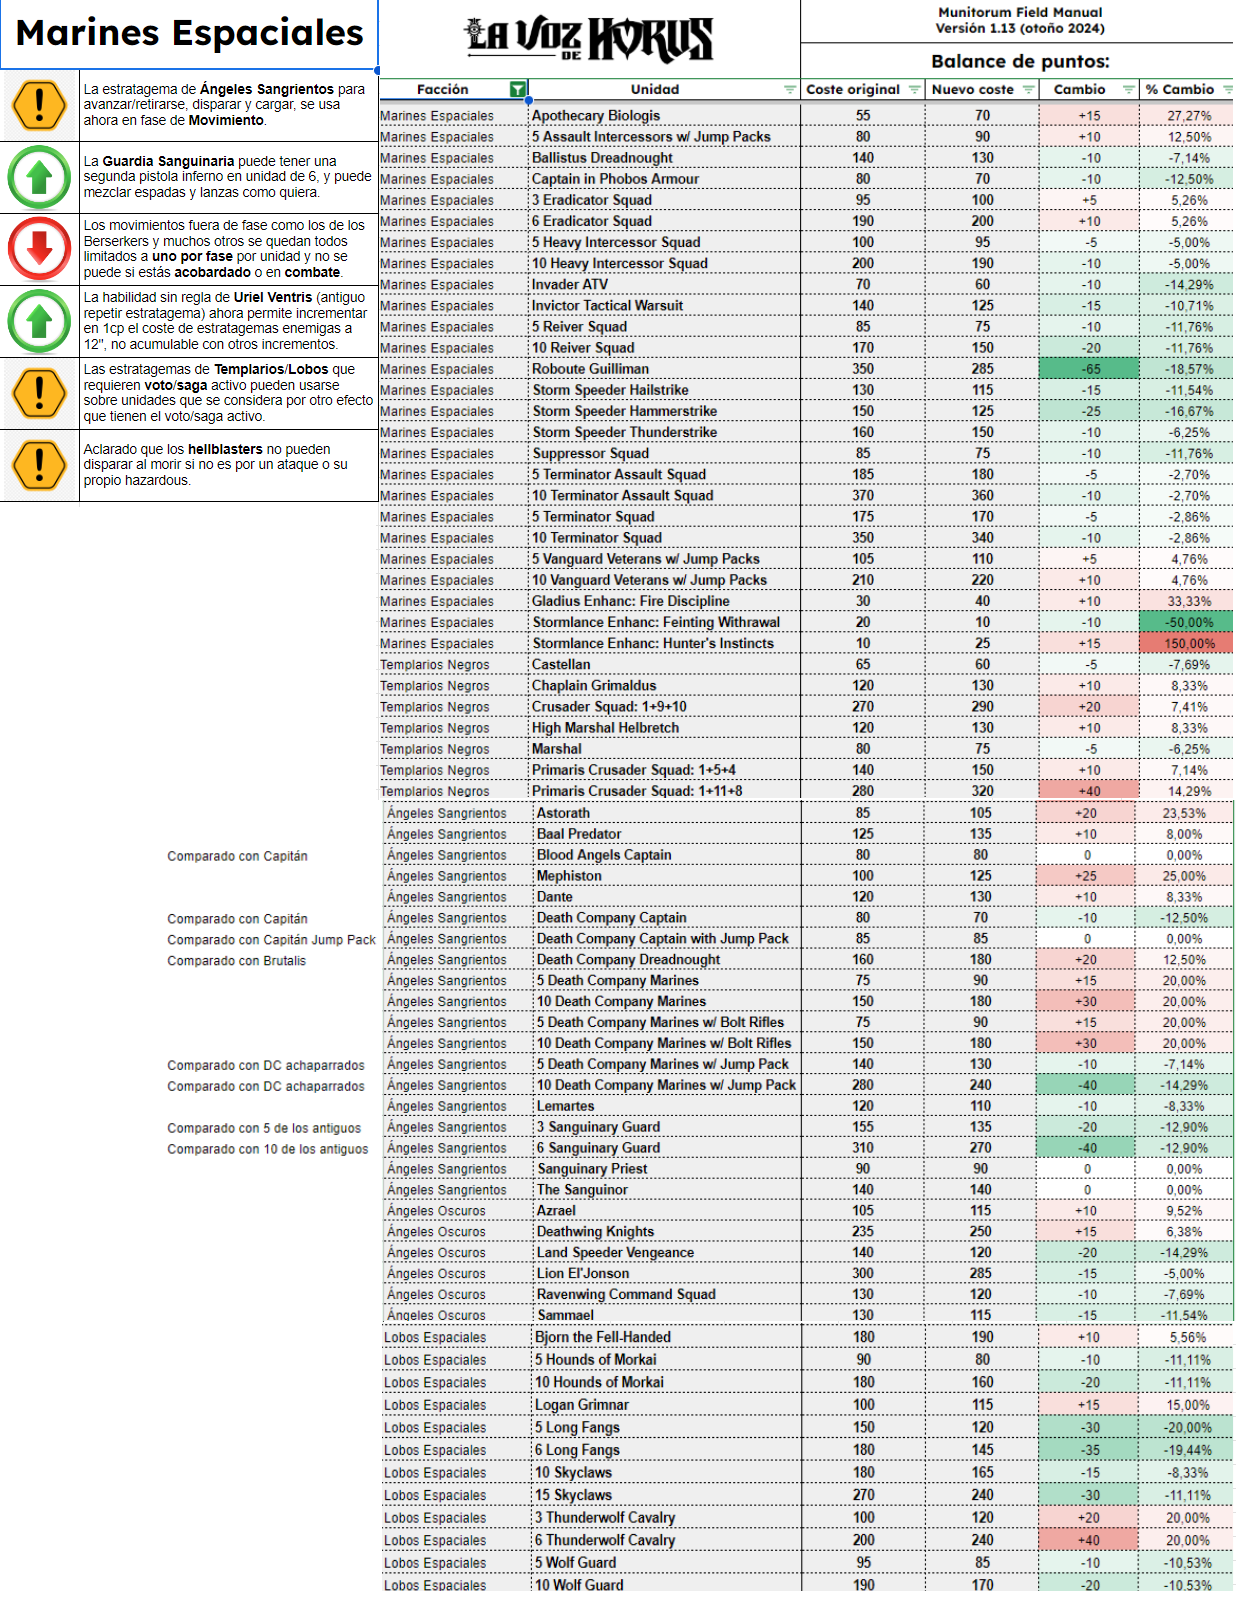This screenshot has width=1236, height=1601.
Task: Click the green up arrow beside Uriel Ventris note
Action: point(39,321)
